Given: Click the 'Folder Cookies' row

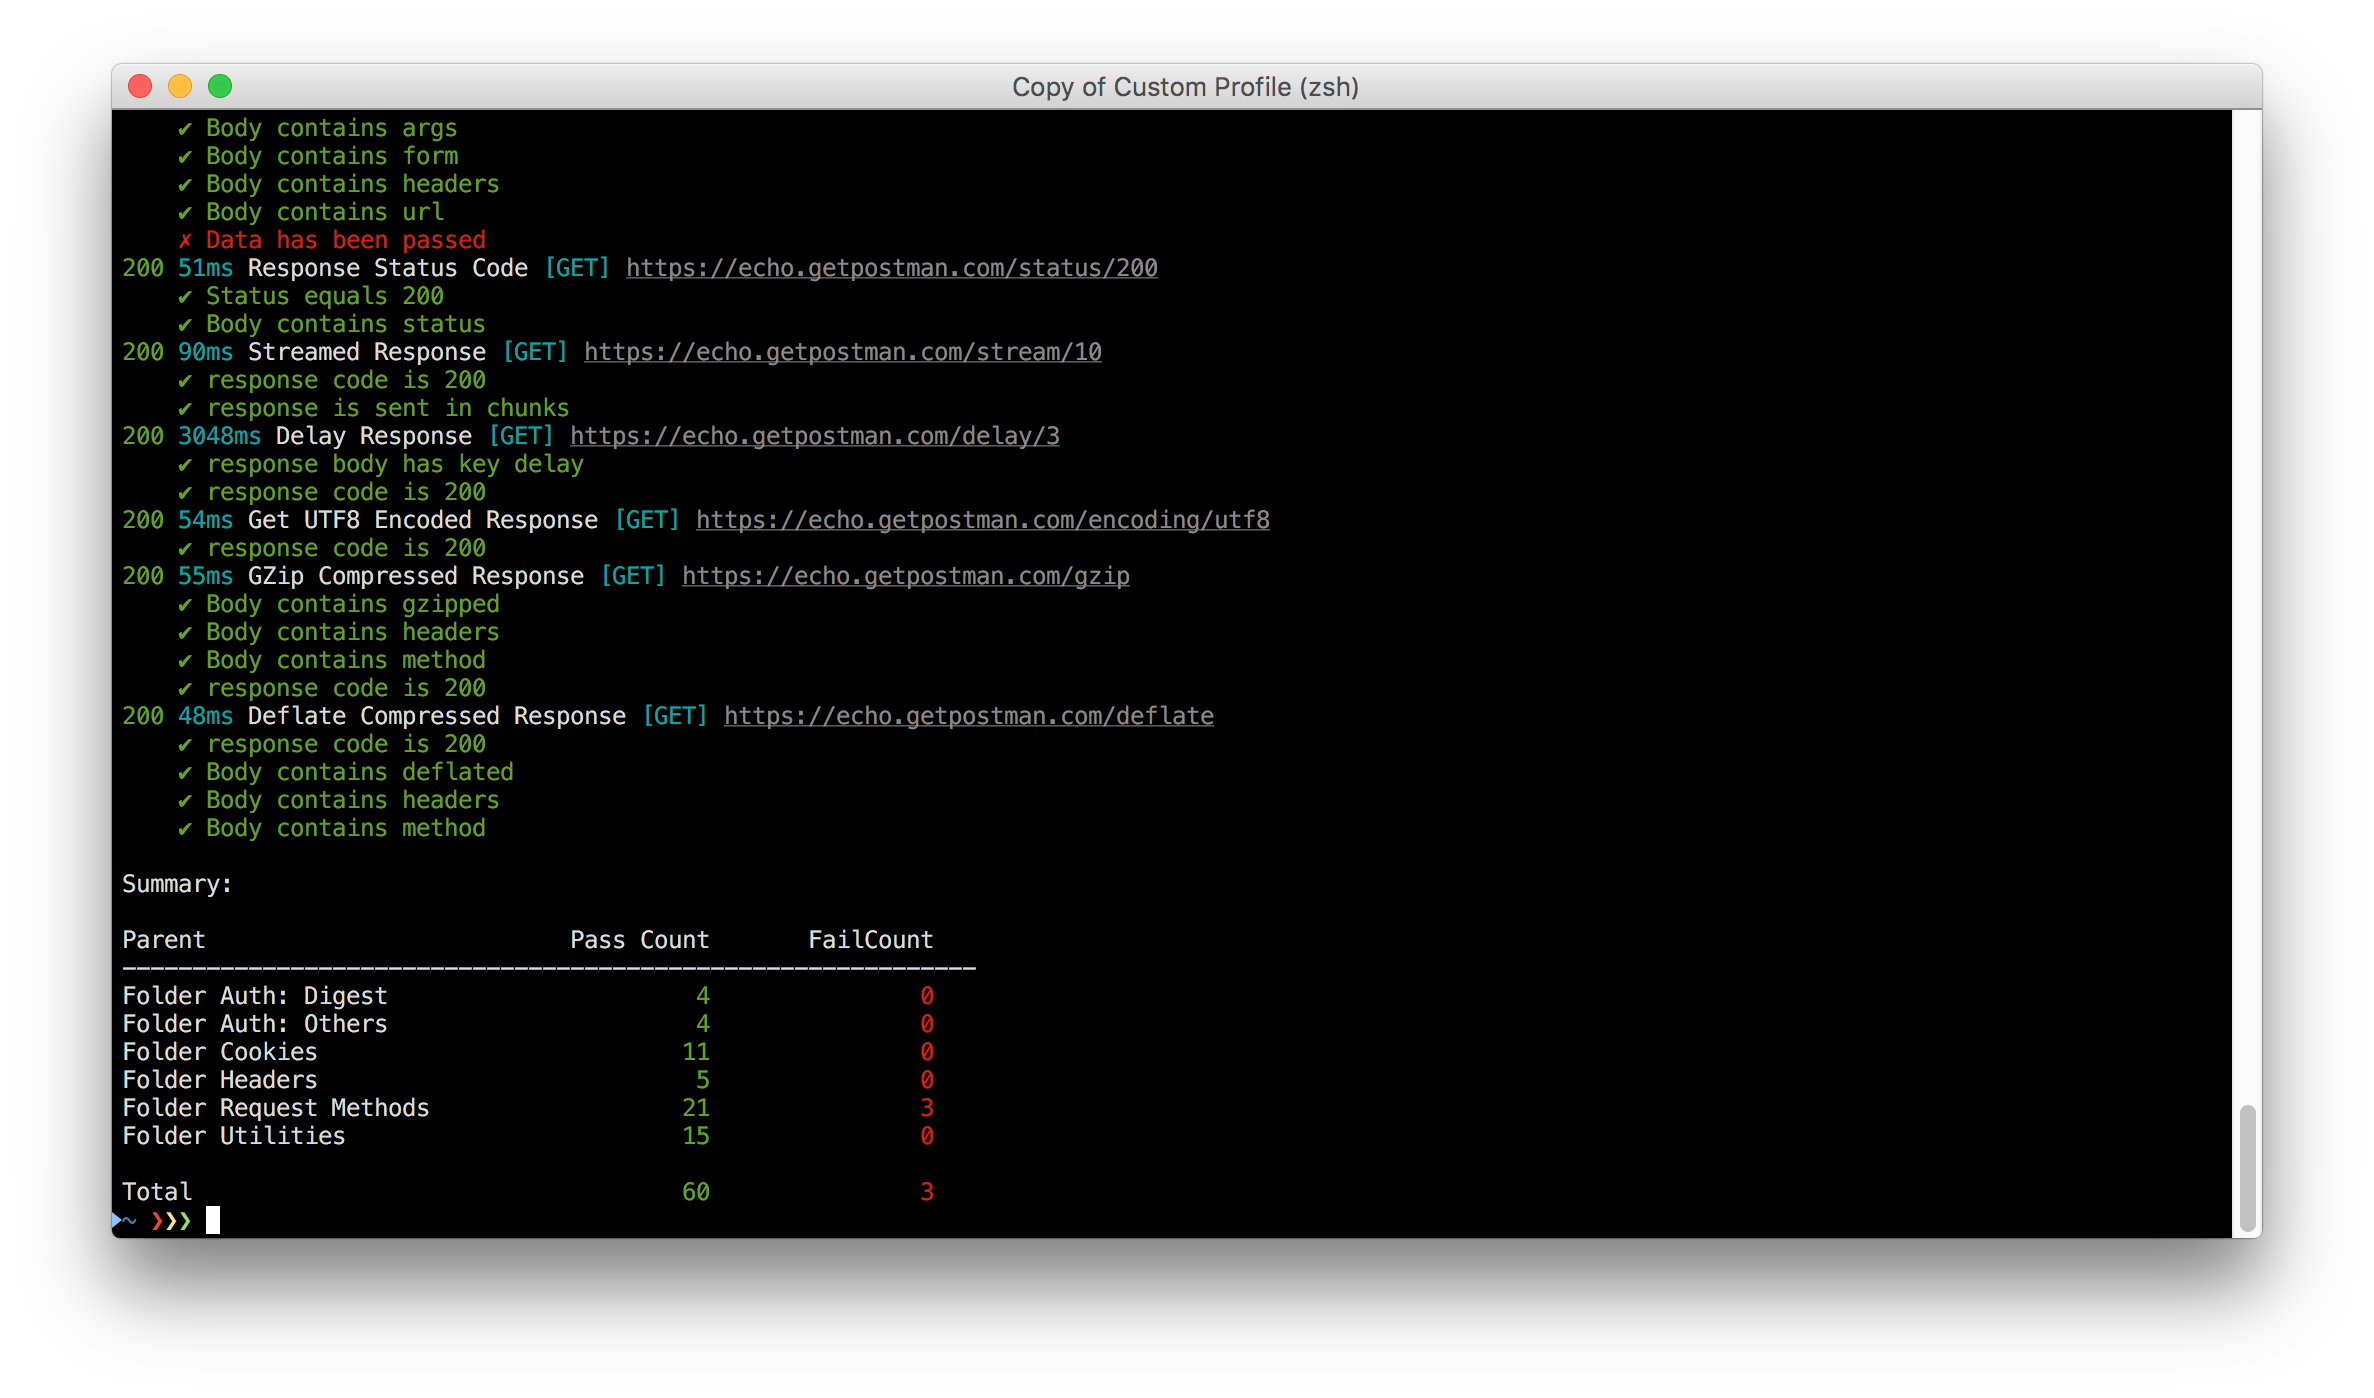Looking at the screenshot, I should coord(528,1052).
